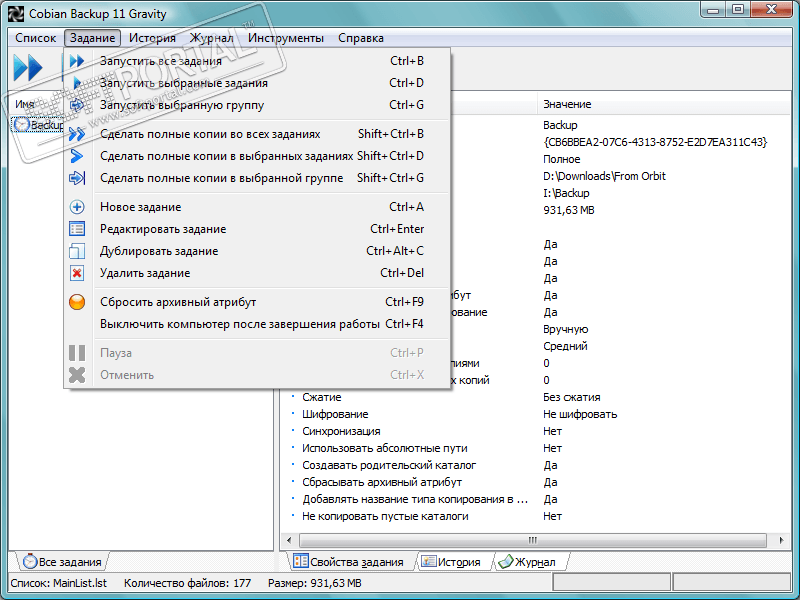Click the horizontal scrollbar left arrow
The height and width of the screenshot is (600, 800).
[x=289, y=540]
